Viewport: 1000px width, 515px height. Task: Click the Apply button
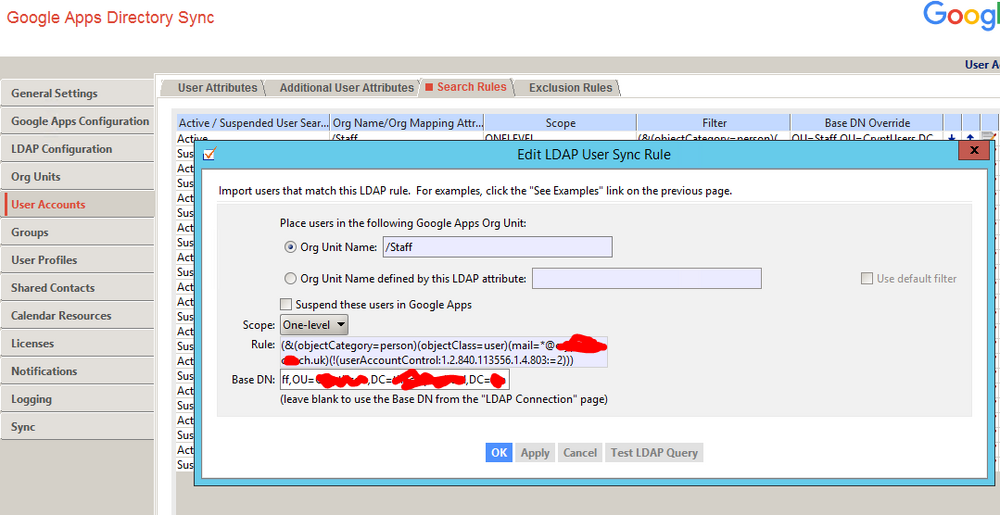[x=535, y=453]
